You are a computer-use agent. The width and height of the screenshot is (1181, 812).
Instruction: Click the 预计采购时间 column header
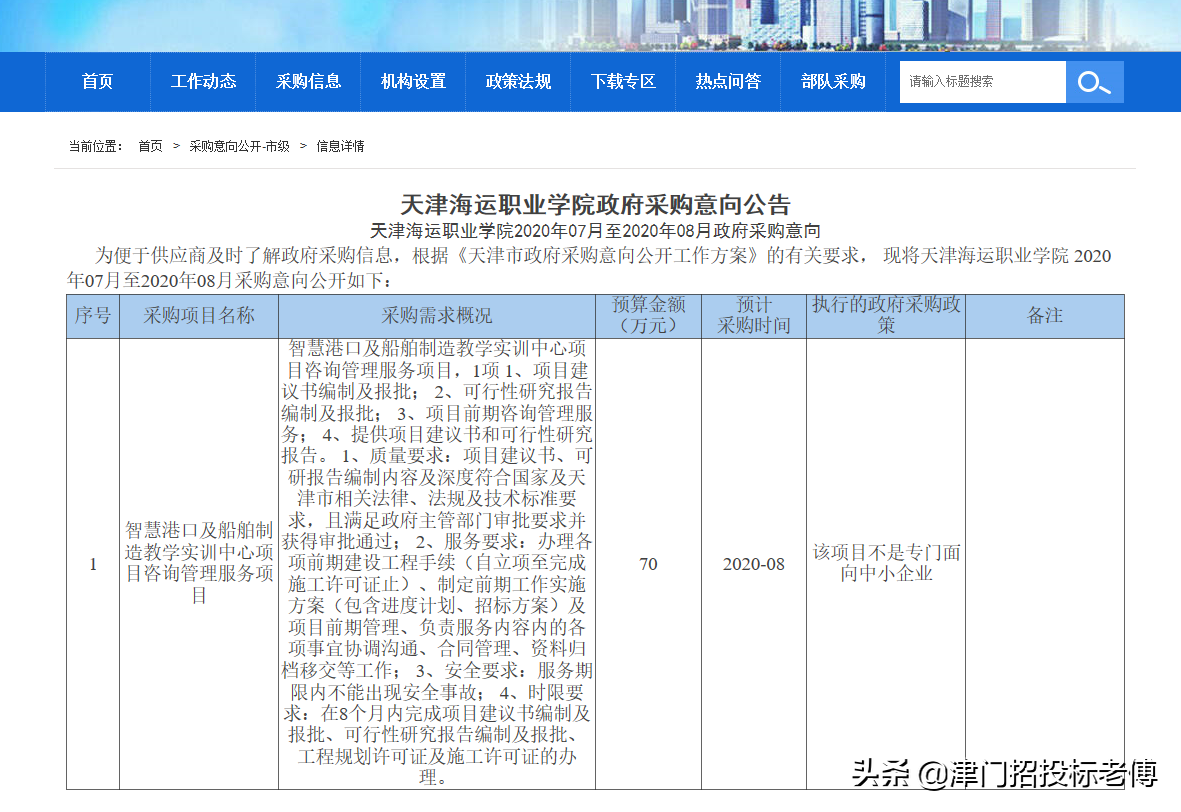[751, 314]
